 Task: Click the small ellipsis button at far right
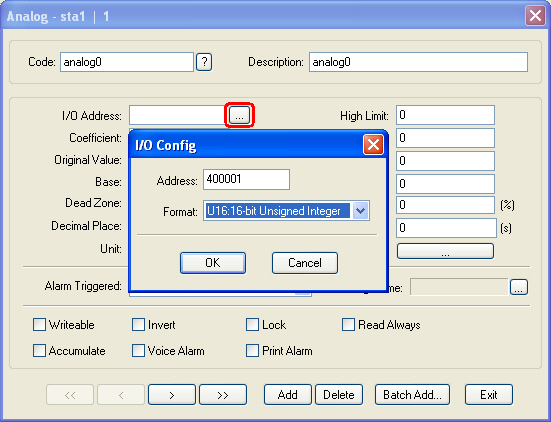(x=519, y=287)
